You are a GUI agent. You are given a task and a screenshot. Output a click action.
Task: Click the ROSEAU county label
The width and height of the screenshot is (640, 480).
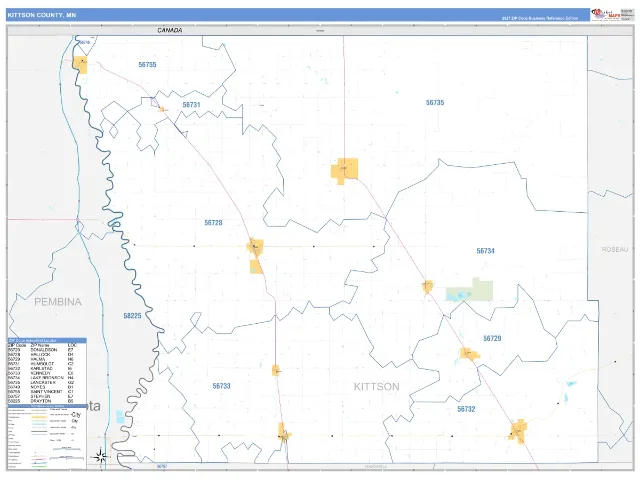coord(615,249)
